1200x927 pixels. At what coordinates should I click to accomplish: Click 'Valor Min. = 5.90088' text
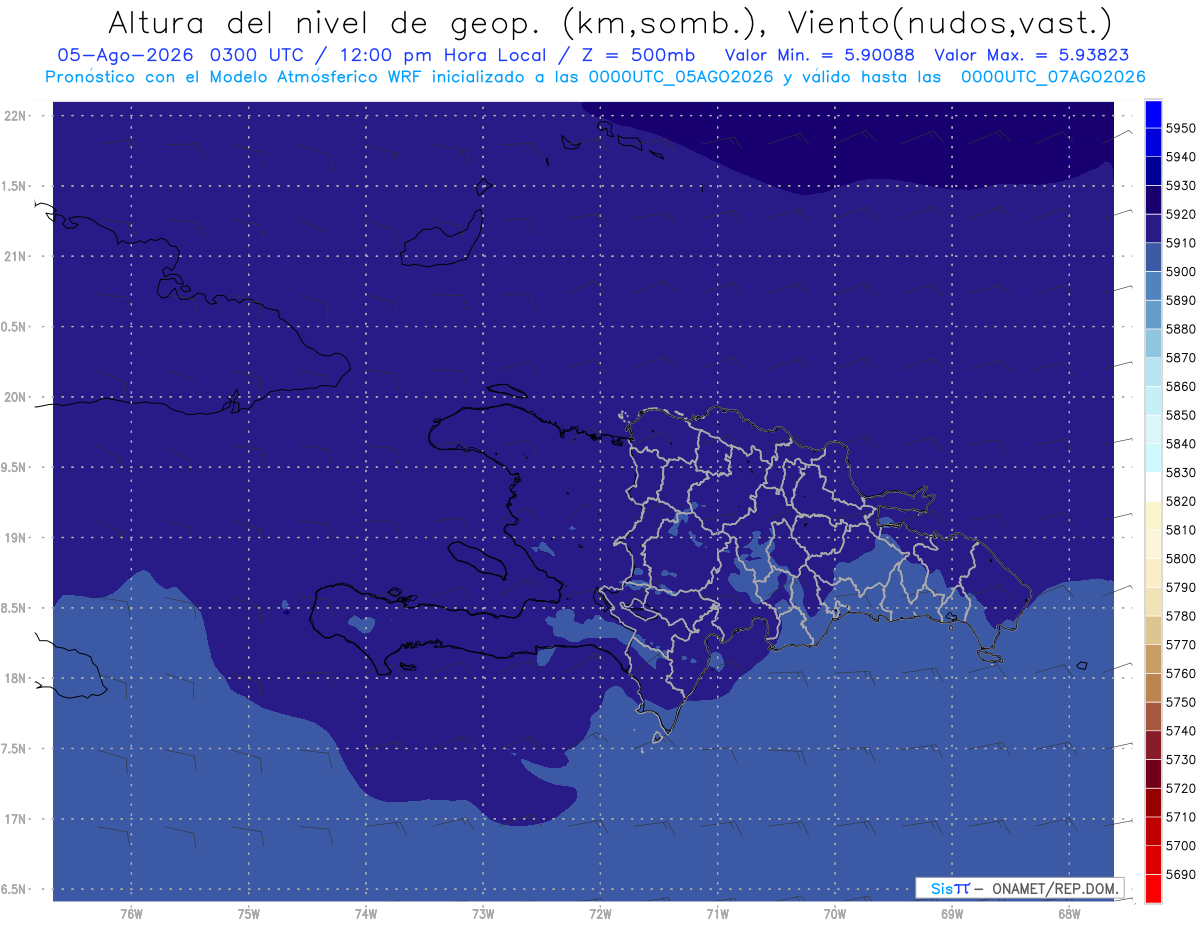[x=819, y=55]
